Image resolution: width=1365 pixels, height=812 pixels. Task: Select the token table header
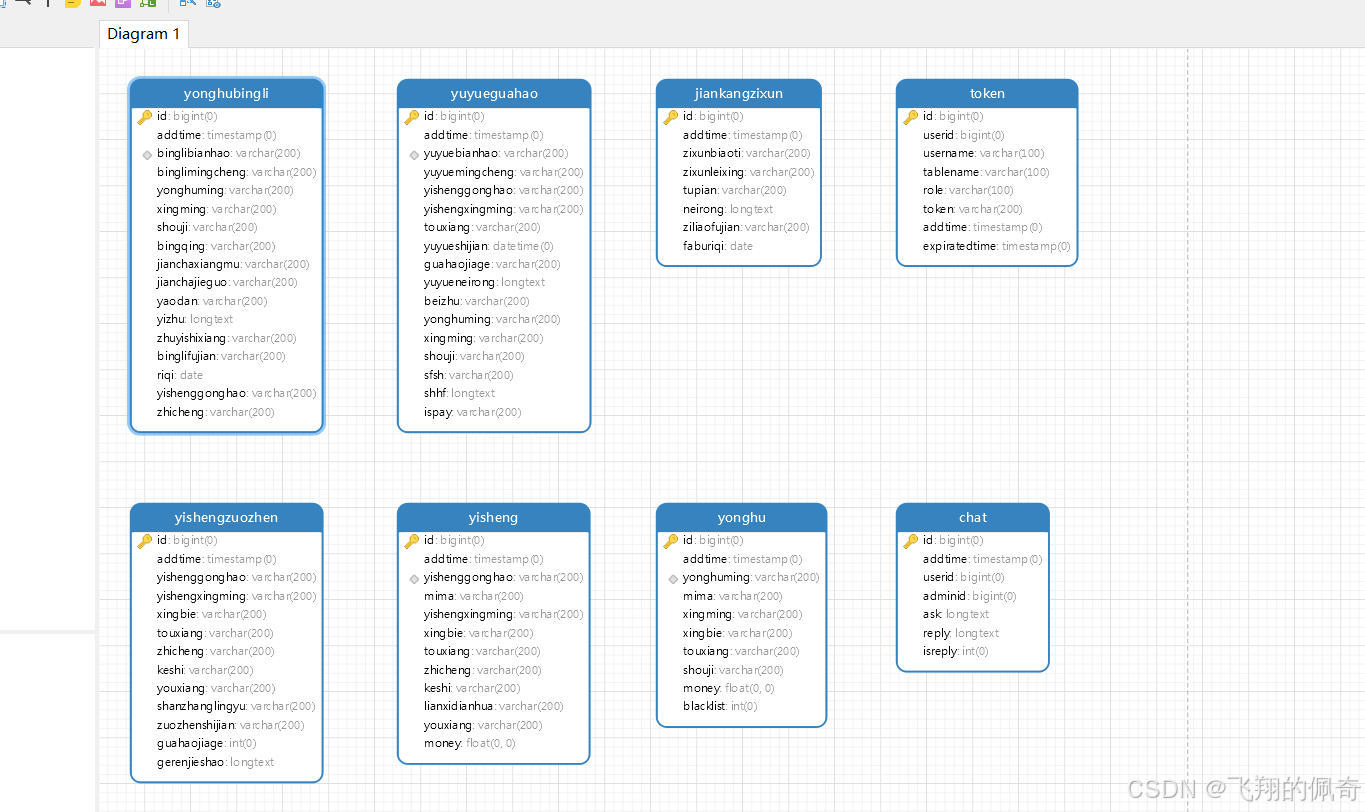click(987, 93)
